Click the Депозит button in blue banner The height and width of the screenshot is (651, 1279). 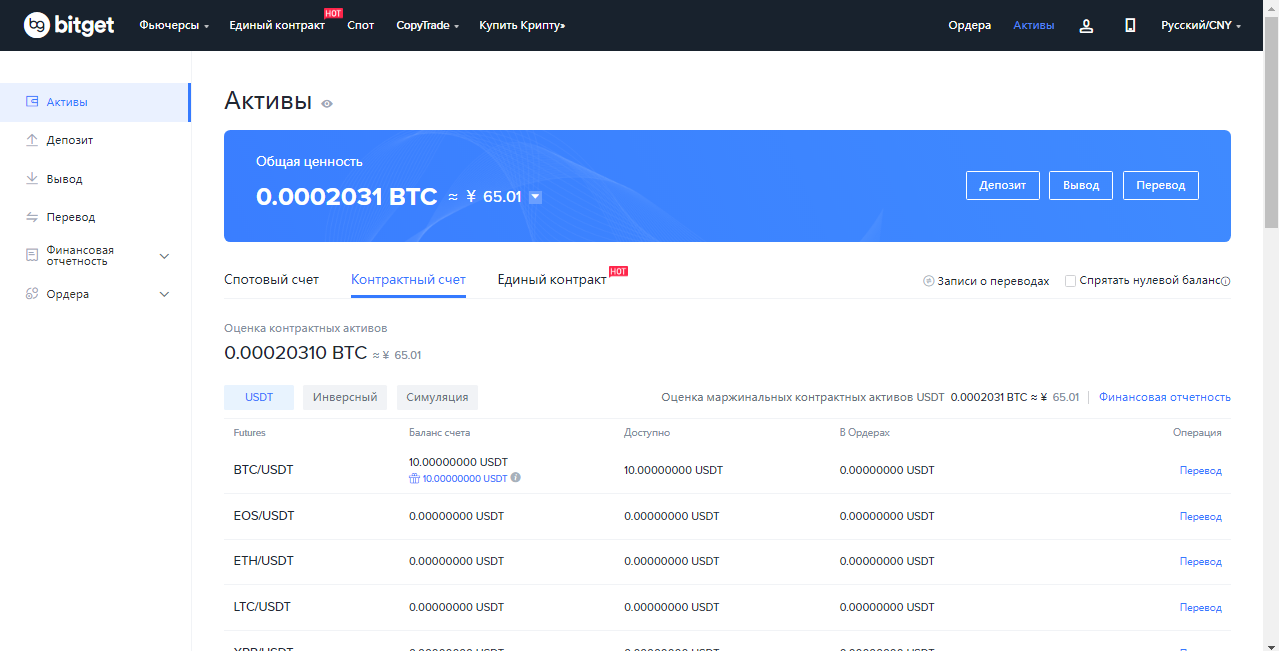point(1003,185)
